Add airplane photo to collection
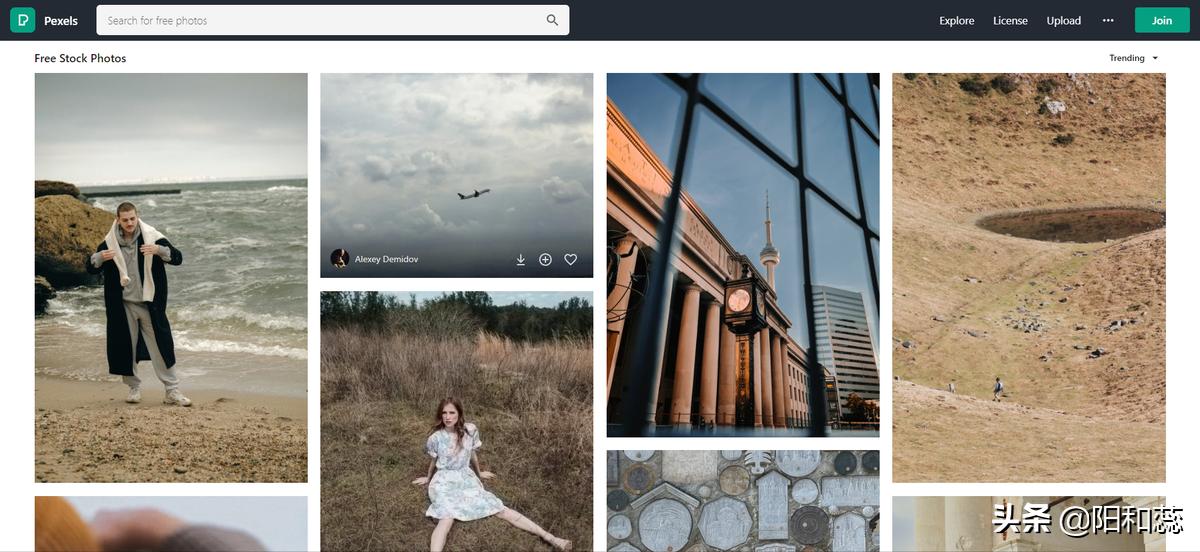Viewport: 1200px width, 552px height. (x=545, y=259)
